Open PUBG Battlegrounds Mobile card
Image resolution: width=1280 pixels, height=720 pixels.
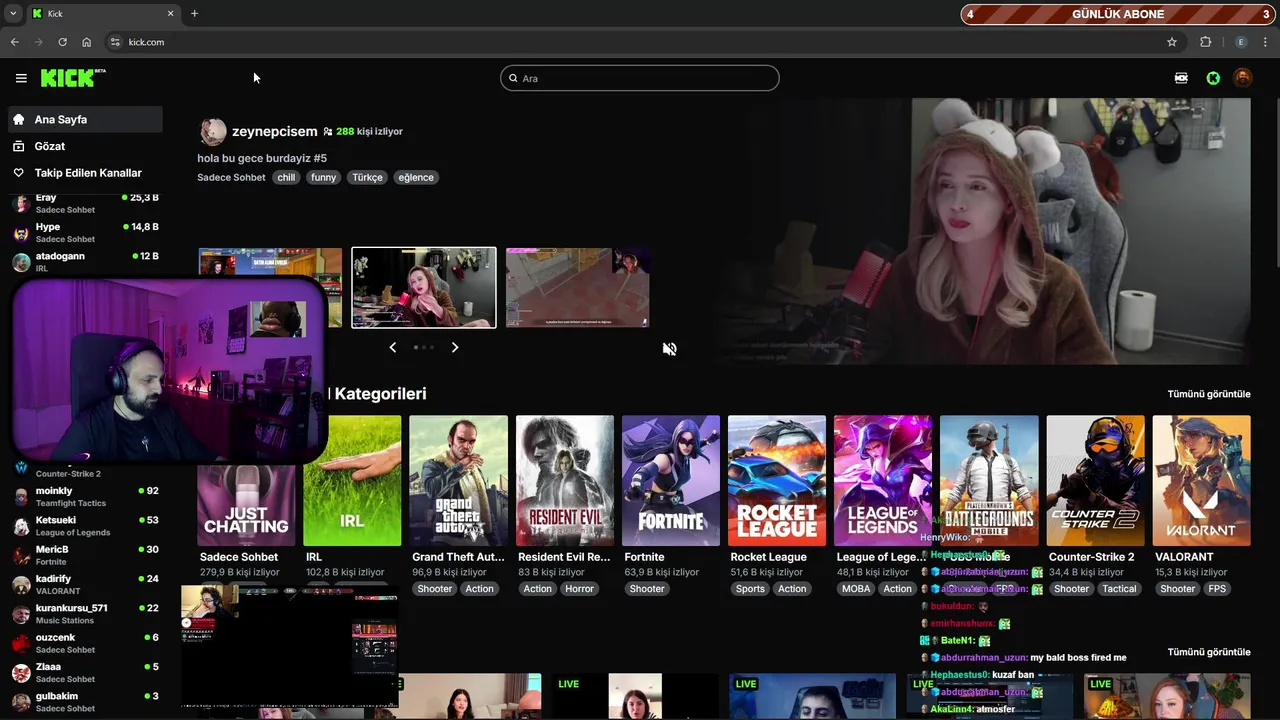tap(989, 480)
